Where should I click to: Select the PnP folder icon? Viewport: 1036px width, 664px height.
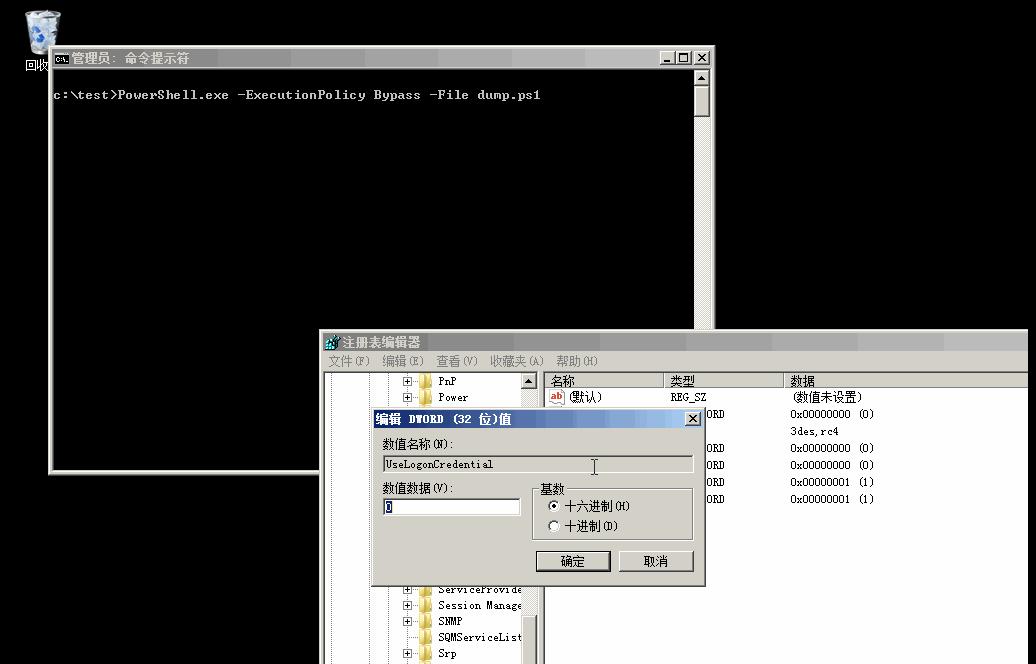(426, 381)
